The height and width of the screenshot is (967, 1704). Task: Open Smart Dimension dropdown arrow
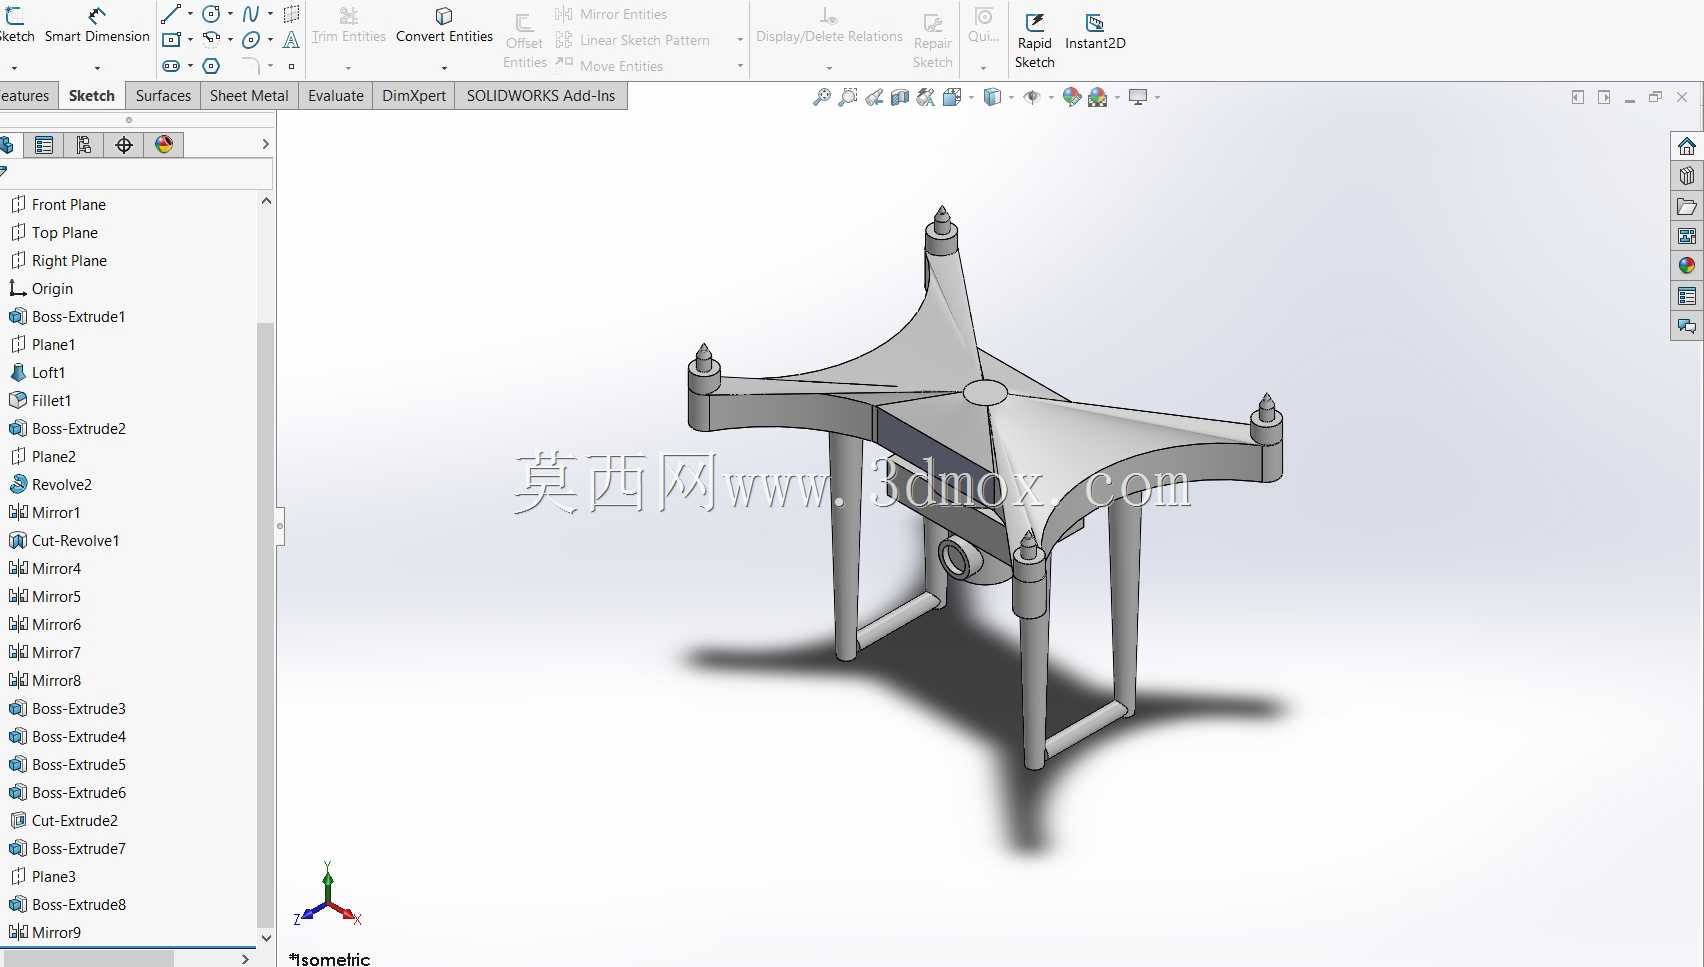pyautogui.click(x=97, y=68)
